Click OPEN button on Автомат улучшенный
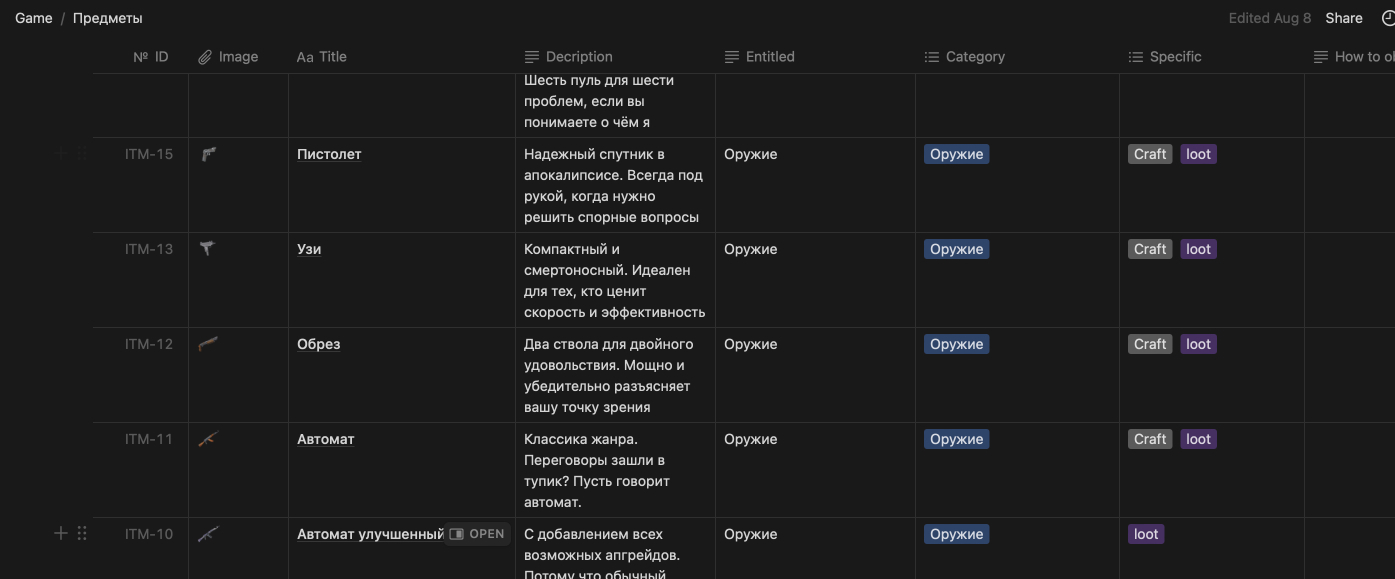Image resolution: width=1395 pixels, height=579 pixels. [477, 534]
